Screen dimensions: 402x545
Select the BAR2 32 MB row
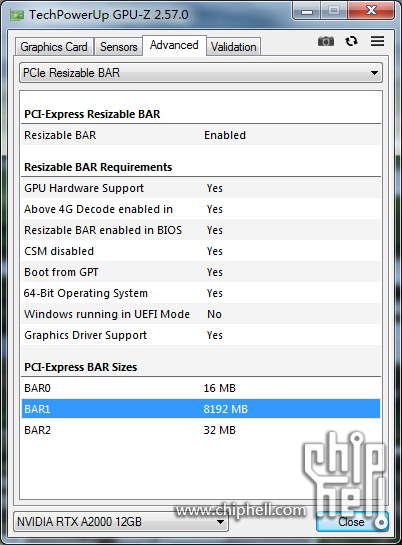tap(201, 430)
